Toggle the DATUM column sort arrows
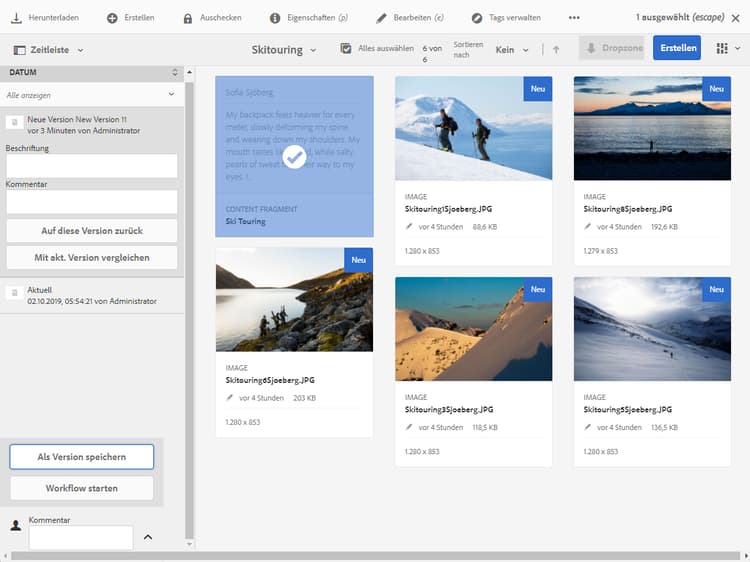The width and height of the screenshot is (750, 562). (175, 72)
